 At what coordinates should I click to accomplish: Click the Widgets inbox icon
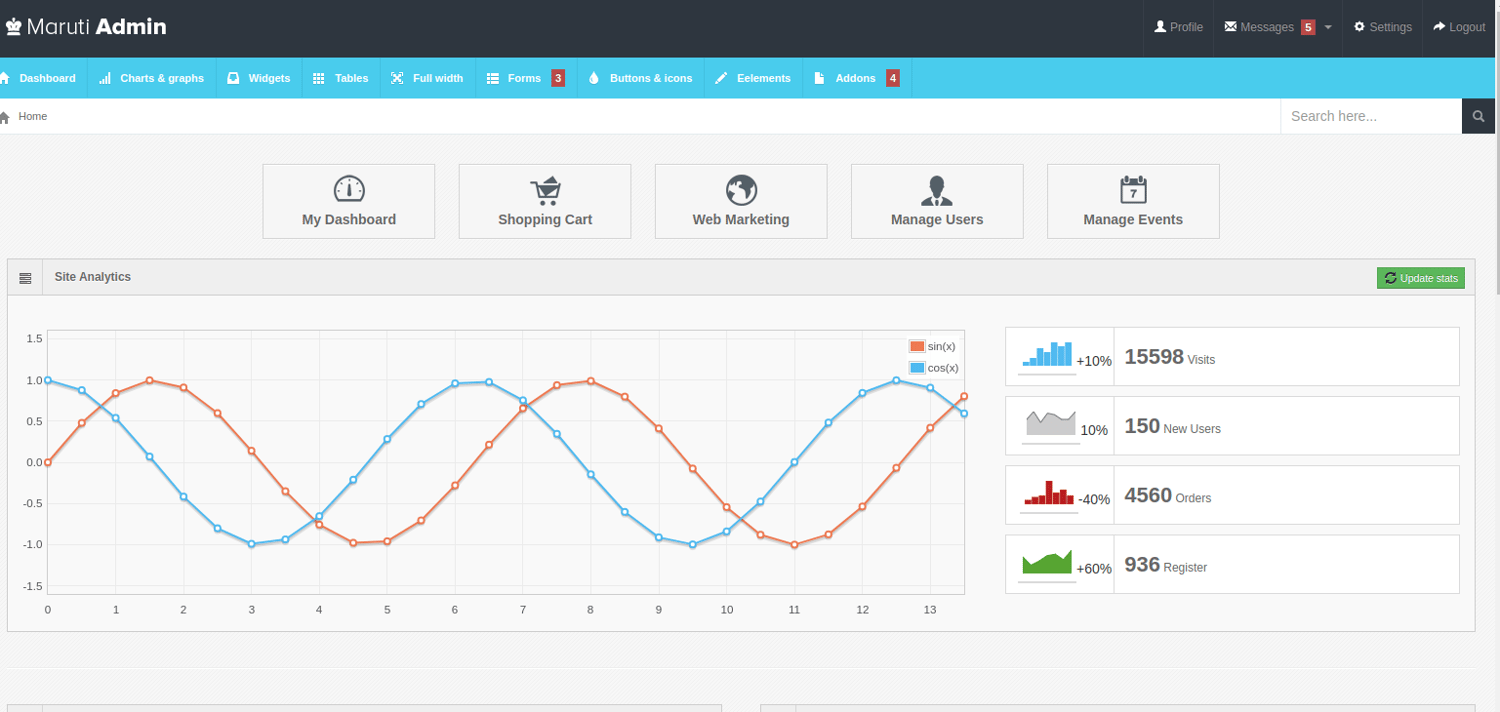point(233,78)
